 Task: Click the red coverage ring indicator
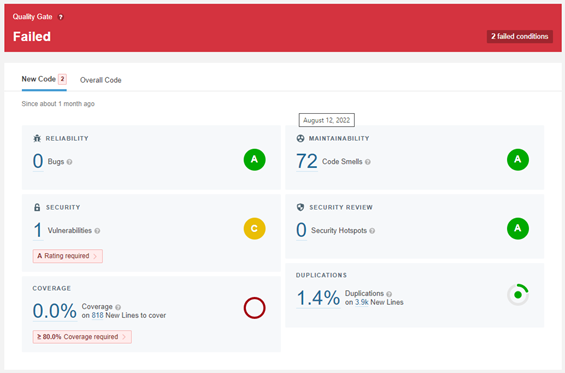pyautogui.click(x=254, y=308)
